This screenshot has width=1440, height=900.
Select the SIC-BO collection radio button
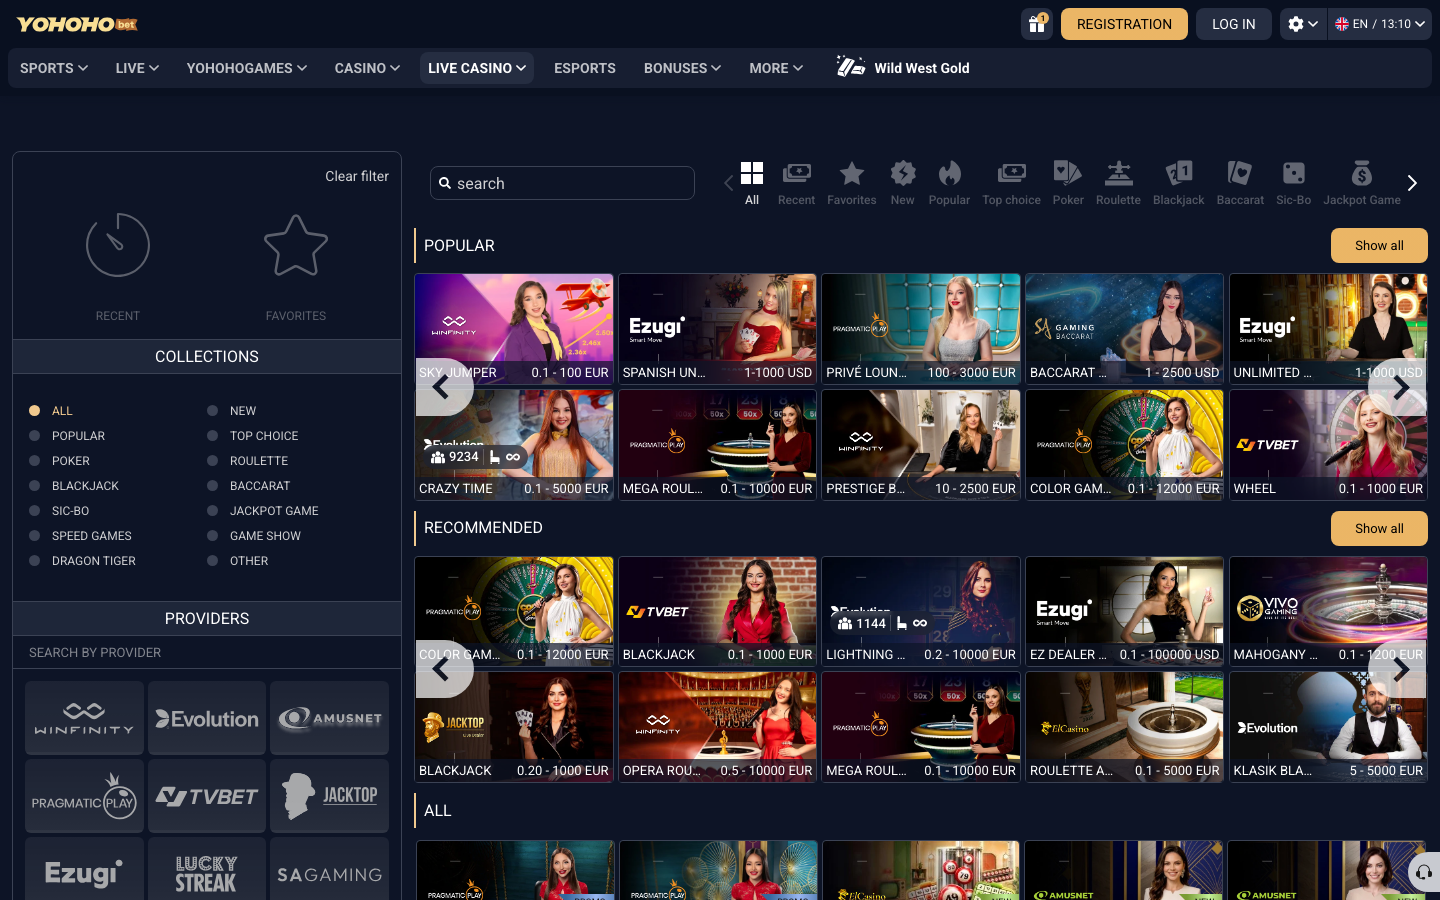[x=34, y=511]
